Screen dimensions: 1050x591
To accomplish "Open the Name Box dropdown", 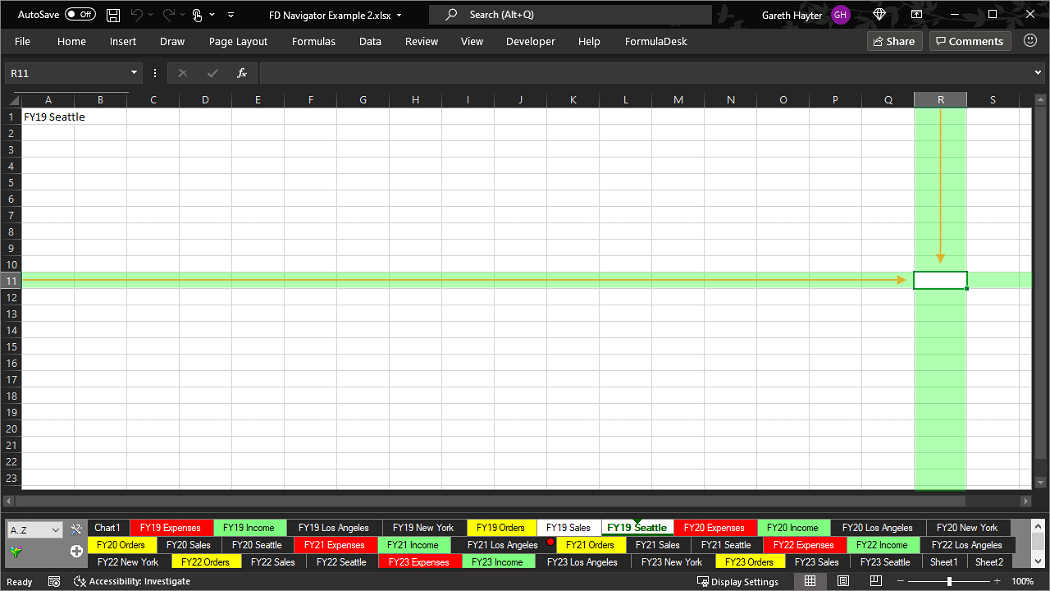I will [x=133, y=72].
